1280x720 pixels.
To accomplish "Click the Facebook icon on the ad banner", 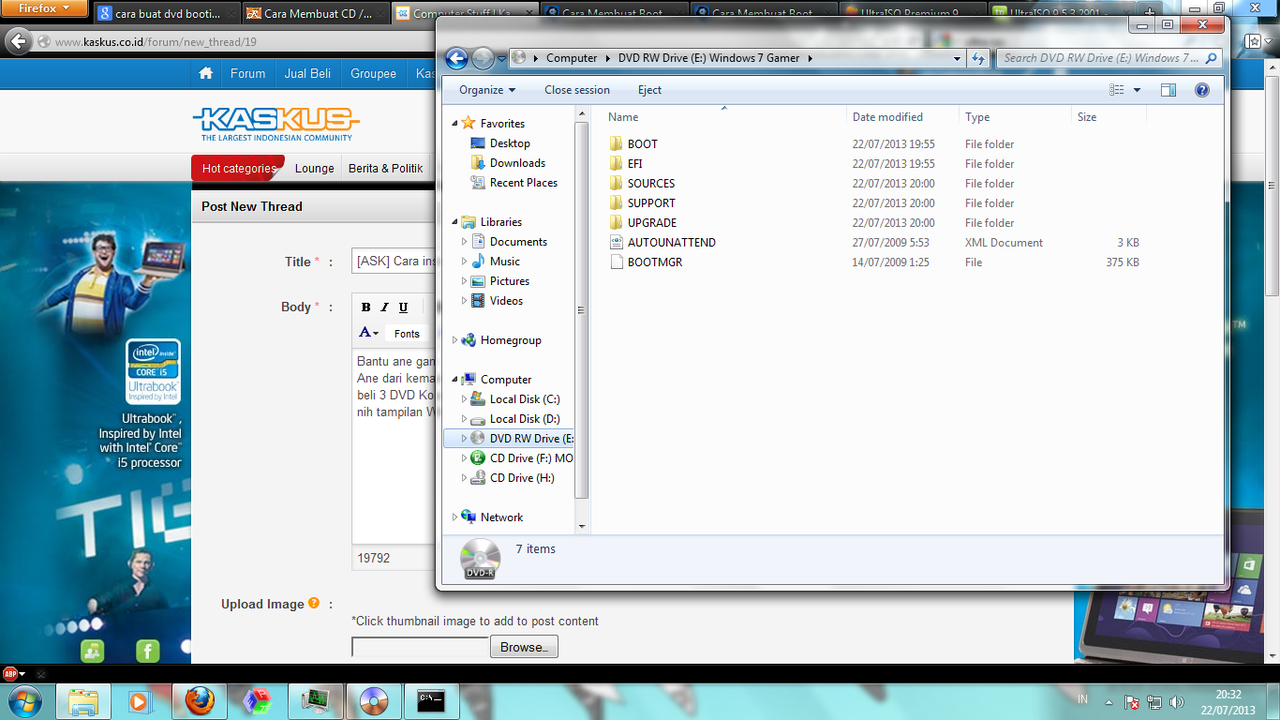I will pyautogui.click(x=148, y=652).
